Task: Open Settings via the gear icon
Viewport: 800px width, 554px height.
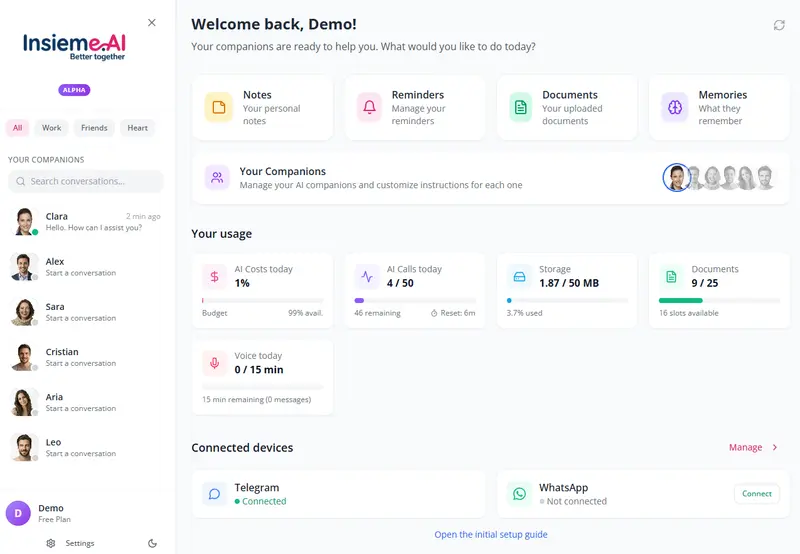Action: pos(51,543)
